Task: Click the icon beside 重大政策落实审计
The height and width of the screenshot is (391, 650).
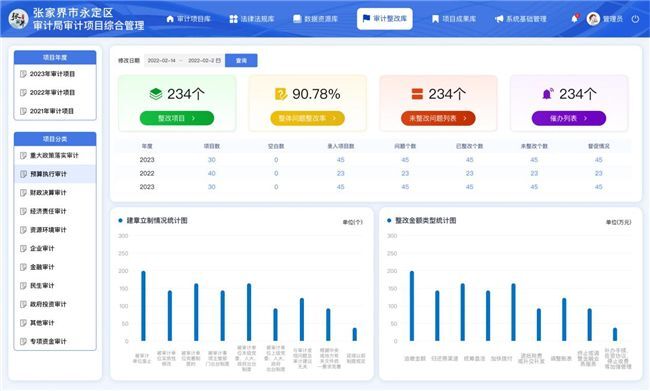Action: (x=23, y=155)
